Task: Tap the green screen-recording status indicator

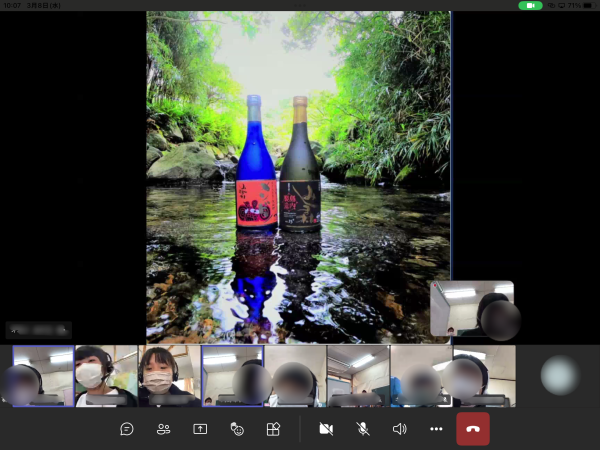Action: pyautogui.click(x=530, y=5)
